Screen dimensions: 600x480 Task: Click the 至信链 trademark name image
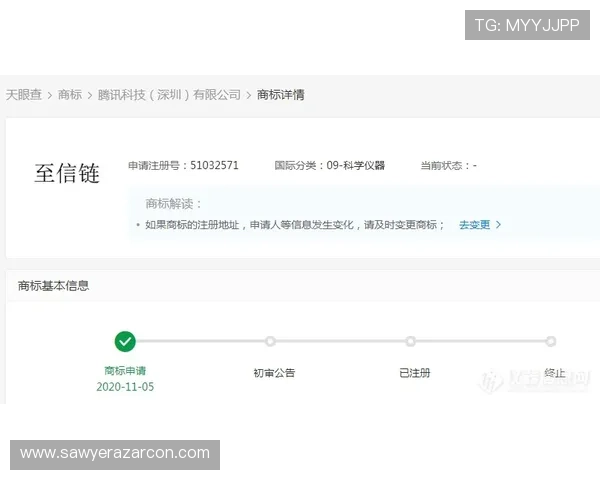67,173
